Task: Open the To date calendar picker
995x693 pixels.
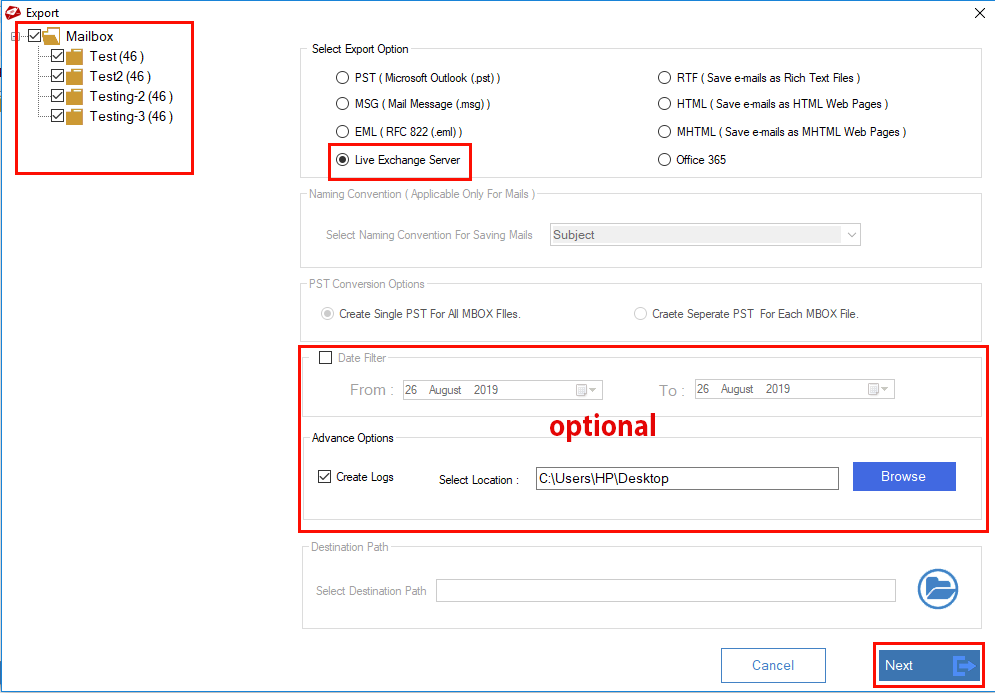Action: click(x=878, y=389)
